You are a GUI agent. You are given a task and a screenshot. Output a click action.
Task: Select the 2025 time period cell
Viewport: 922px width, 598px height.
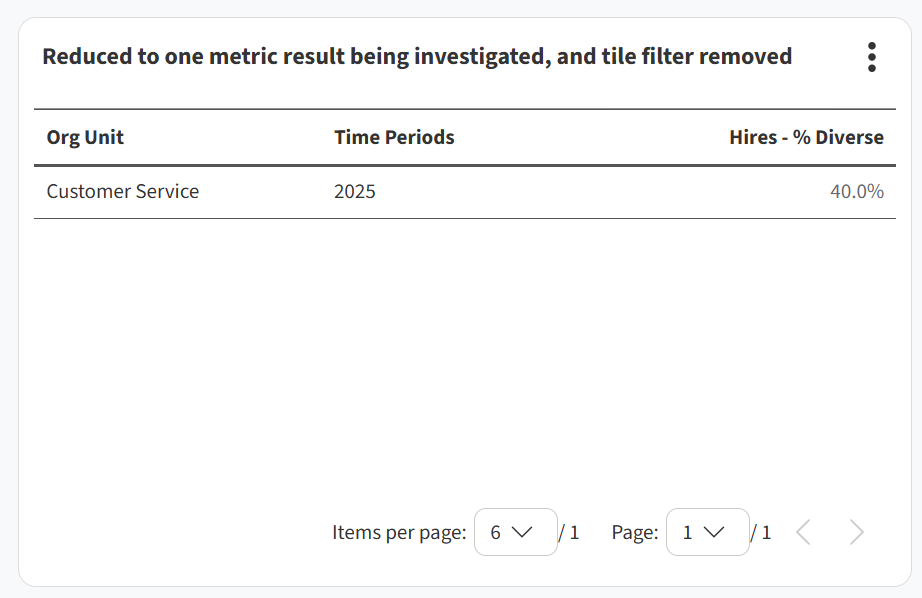(x=355, y=191)
